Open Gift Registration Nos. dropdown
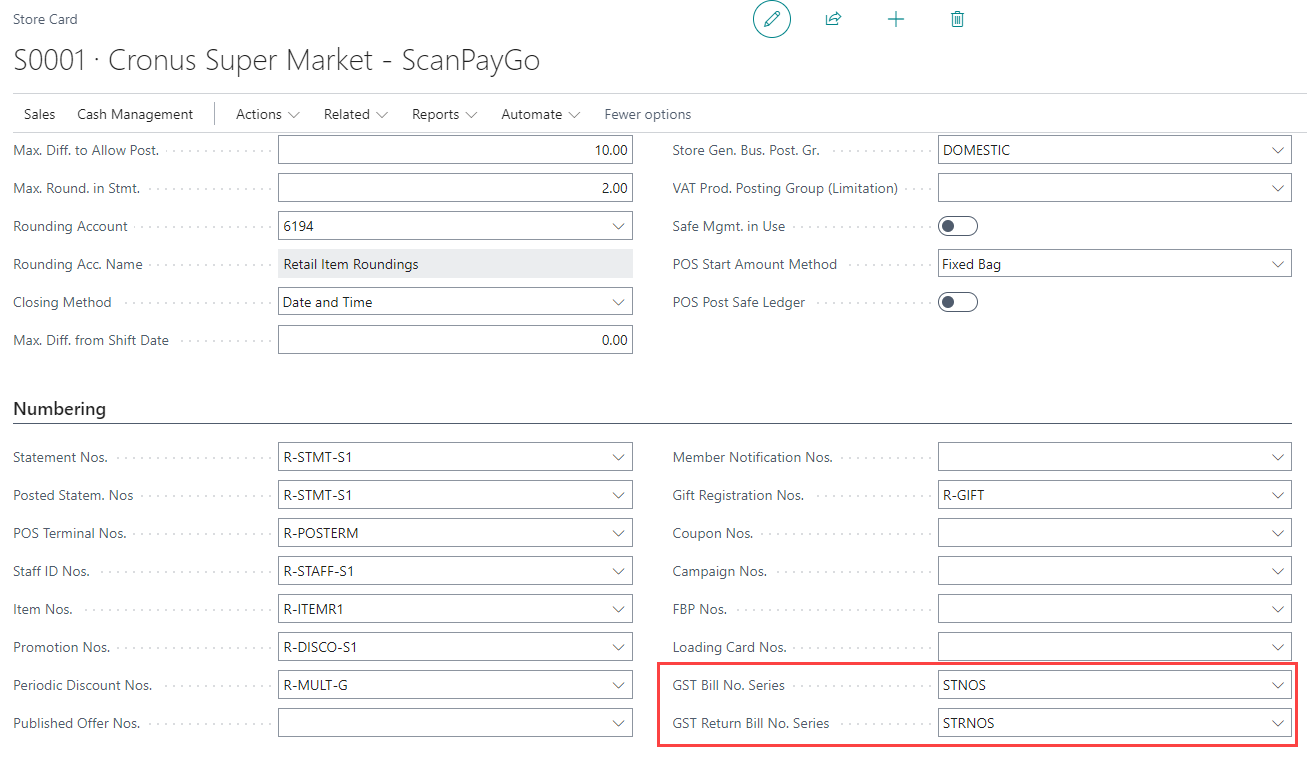This screenshot has width=1307, height=773. point(1277,495)
